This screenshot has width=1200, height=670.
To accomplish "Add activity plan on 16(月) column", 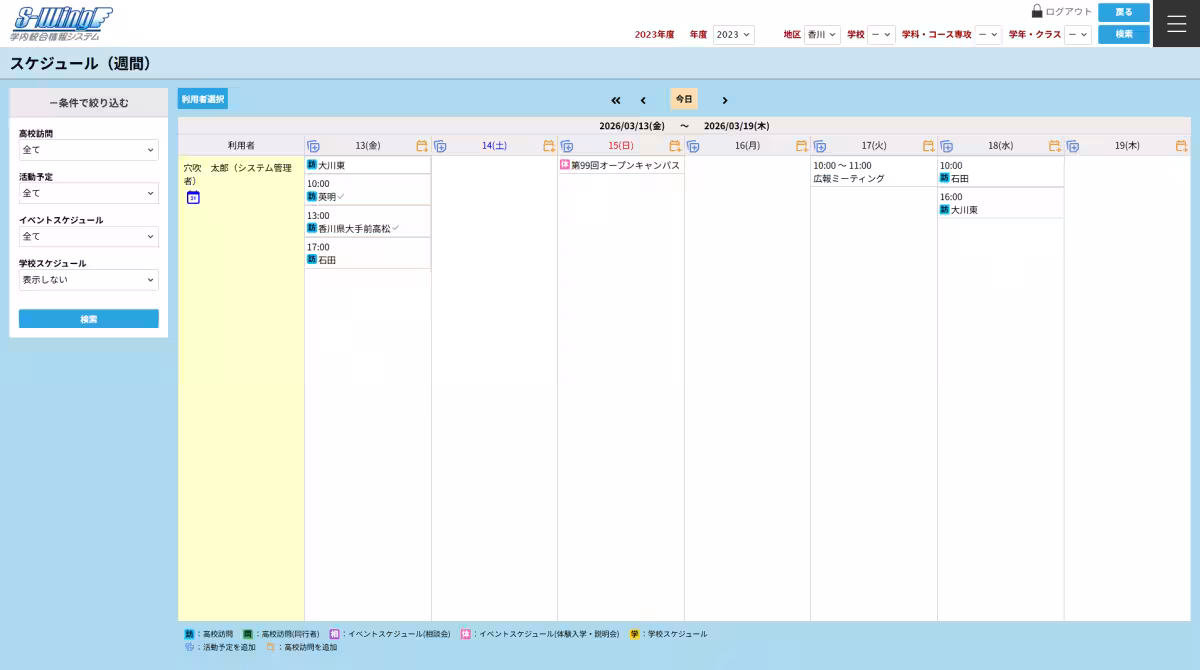I will pos(693,146).
